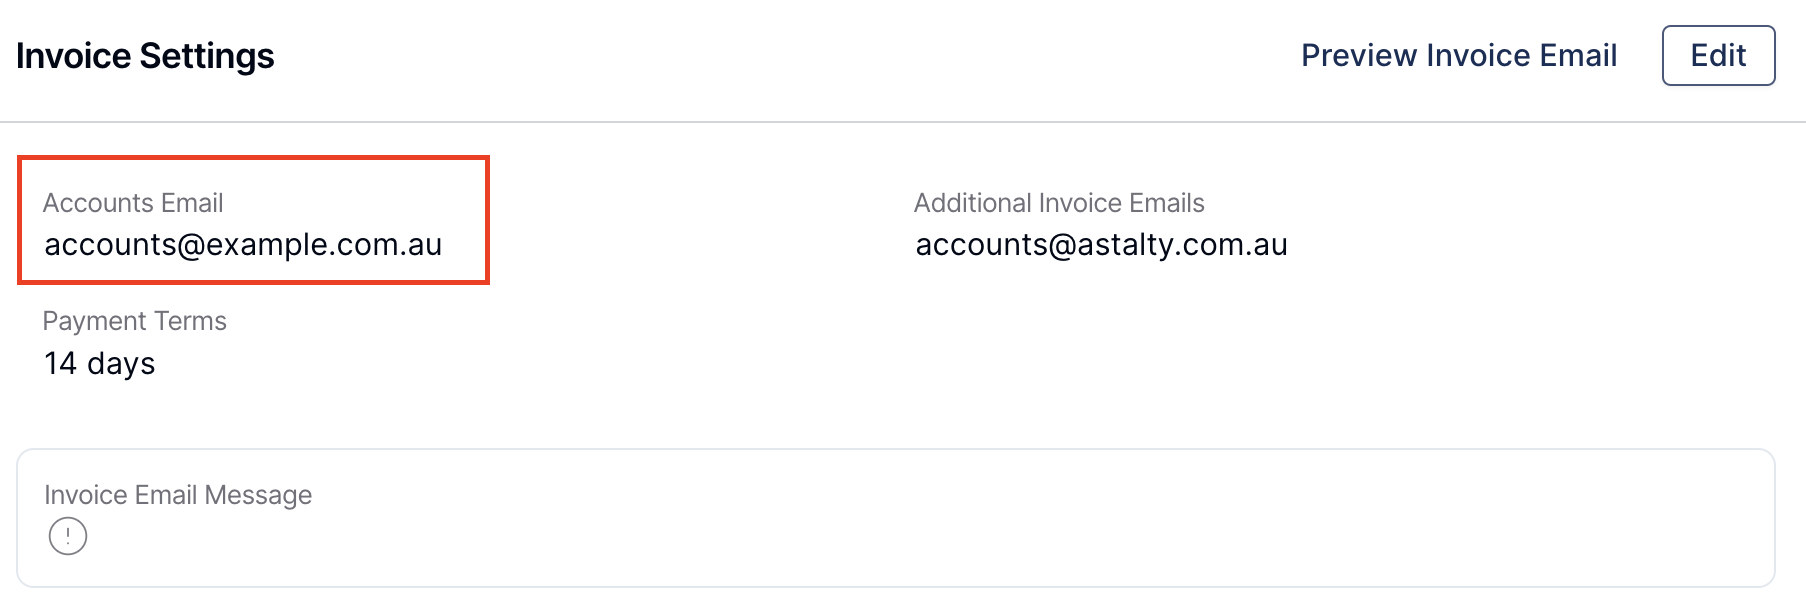Click the divider line under the Invoice Settings header
Image resolution: width=1806 pixels, height=610 pixels.
pos(903,122)
